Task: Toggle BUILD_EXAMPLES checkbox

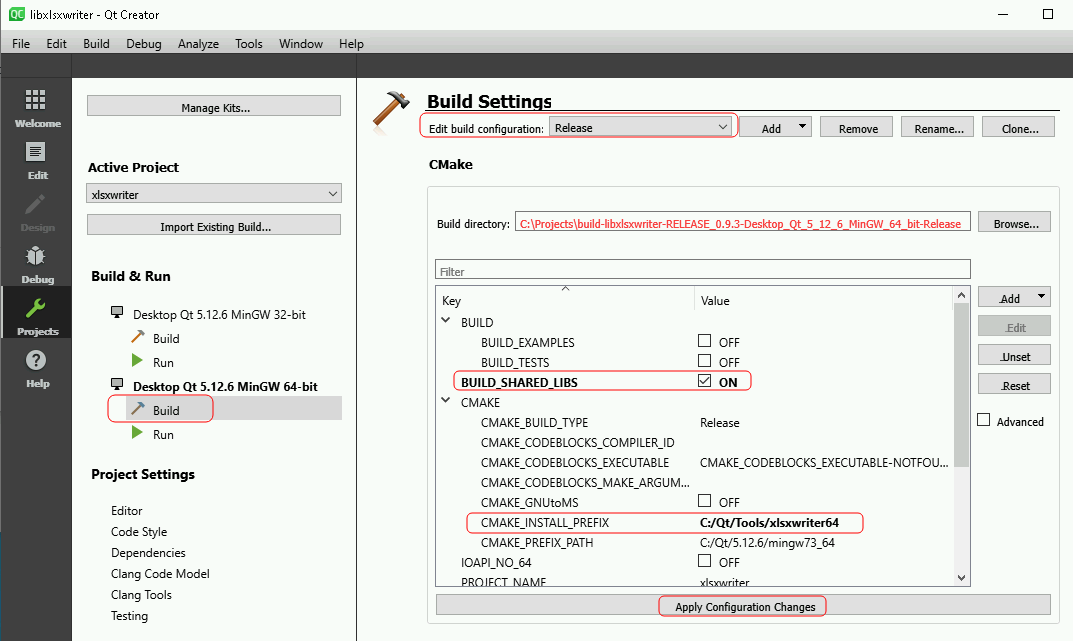Action: (x=704, y=340)
